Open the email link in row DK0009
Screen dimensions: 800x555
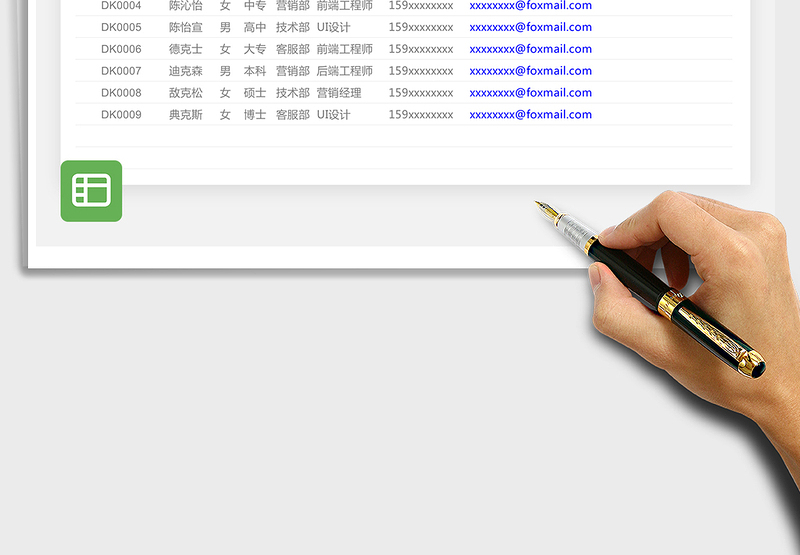click(x=531, y=115)
